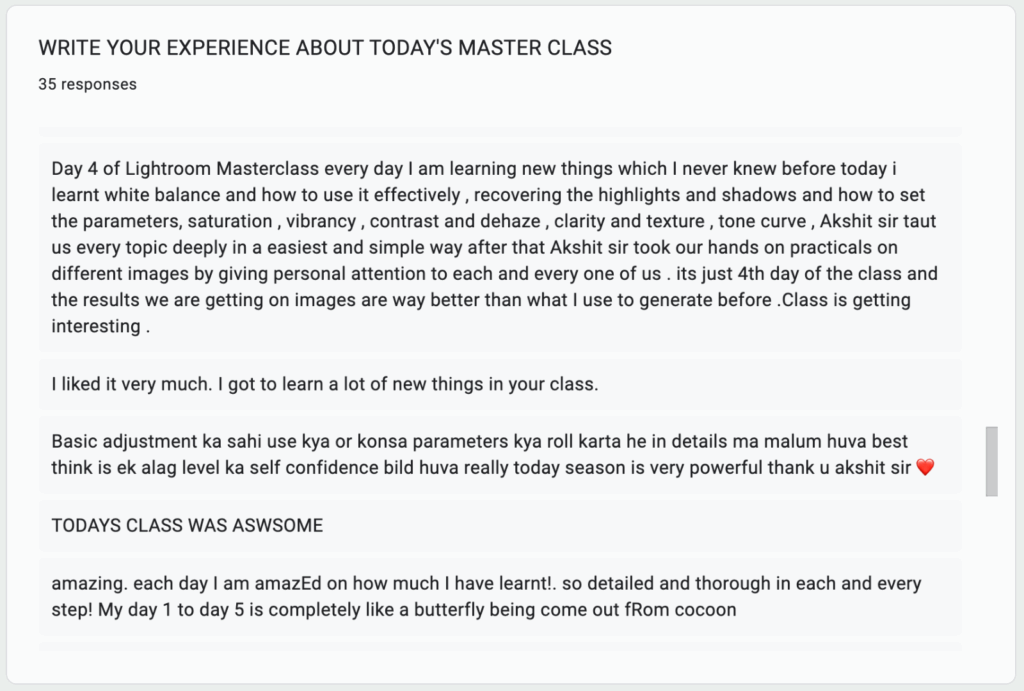Select the 'Basic adjustment ka sahi use' response
Viewport: 1024px width, 691px height.
coord(500,455)
